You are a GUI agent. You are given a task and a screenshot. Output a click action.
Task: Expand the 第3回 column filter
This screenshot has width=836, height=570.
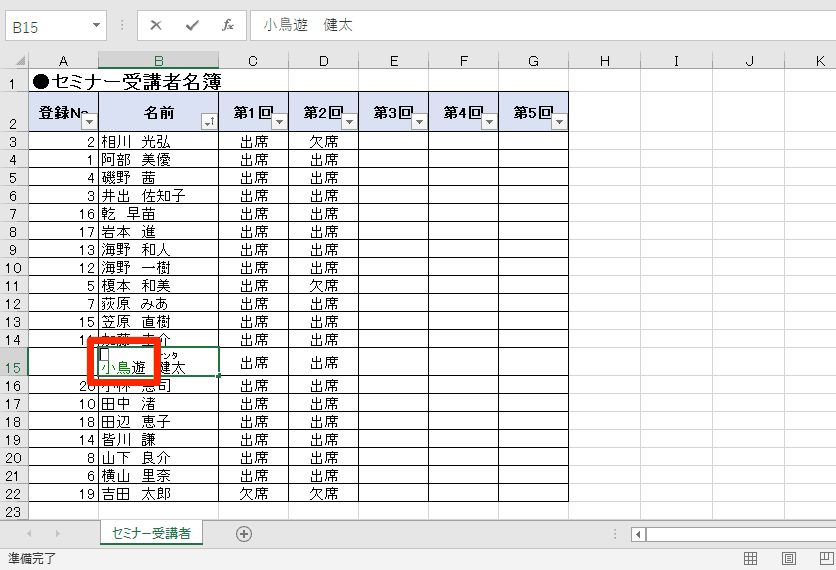click(418, 122)
